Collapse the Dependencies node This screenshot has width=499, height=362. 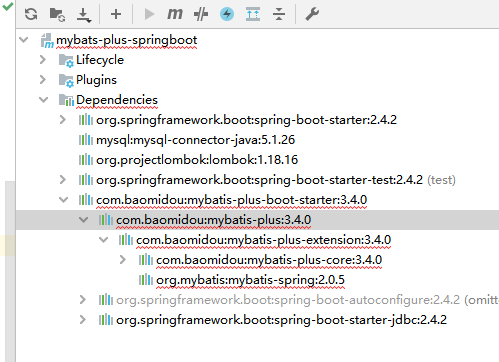click(44, 100)
